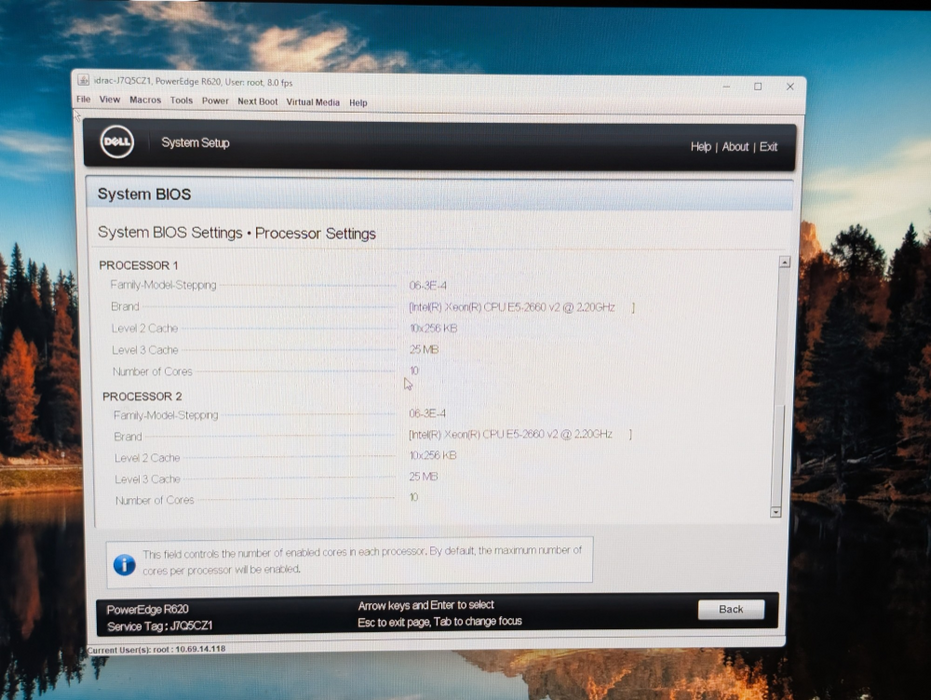Viewport: 931px width, 700px height.
Task: Click Processor 2 Number of Cores label
Action: point(154,501)
